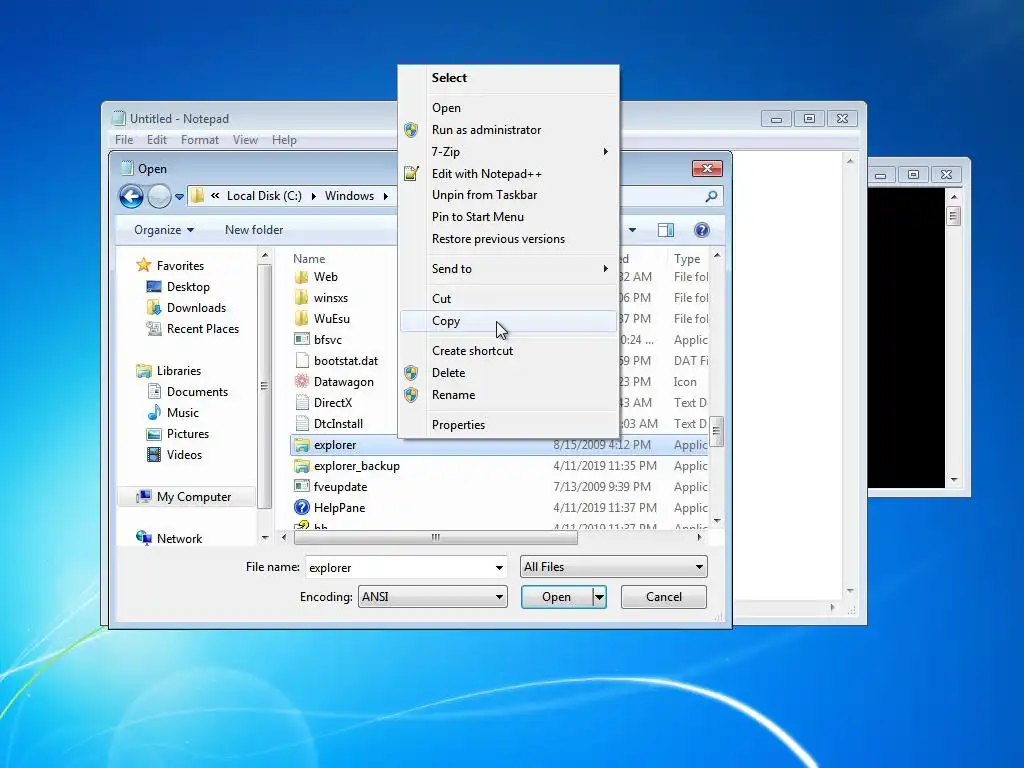Screen dimensions: 1024x768
Task: Choose Copy from the context menu
Action: pyautogui.click(x=508, y=321)
